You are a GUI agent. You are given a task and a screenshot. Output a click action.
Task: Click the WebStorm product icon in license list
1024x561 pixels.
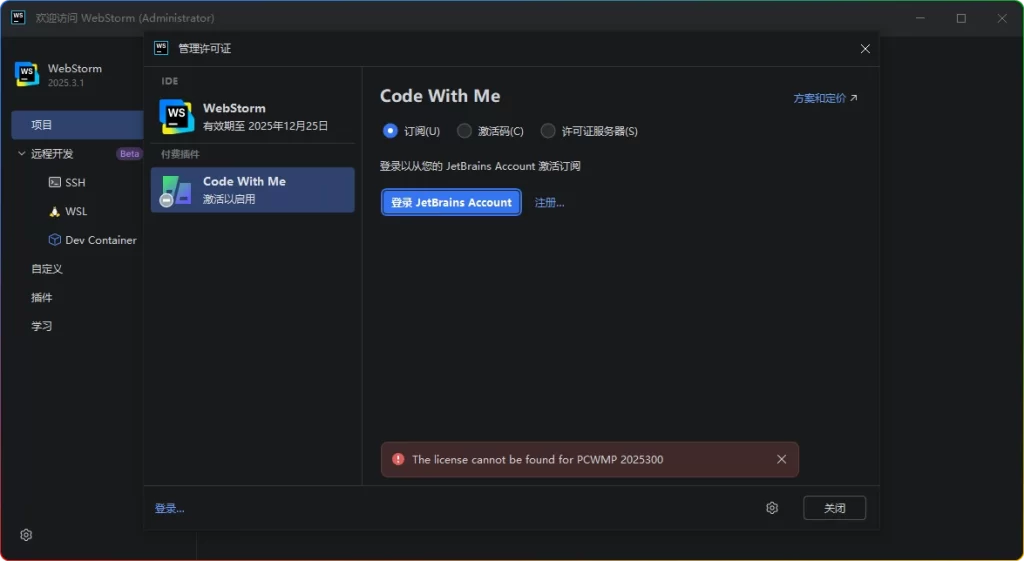coord(176,116)
